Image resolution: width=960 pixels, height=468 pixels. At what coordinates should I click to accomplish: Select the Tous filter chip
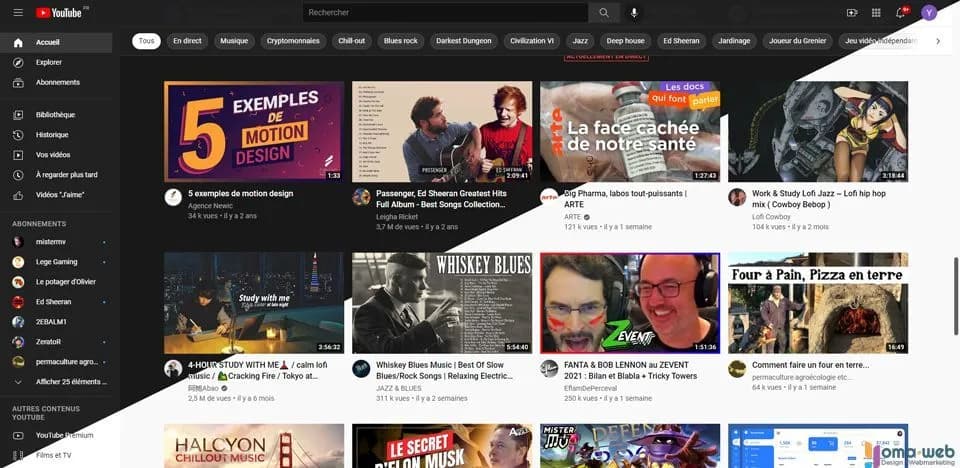pos(146,41)
